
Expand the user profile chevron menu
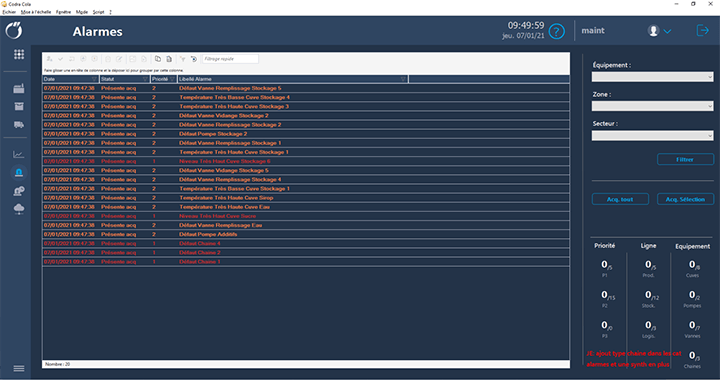667,31
